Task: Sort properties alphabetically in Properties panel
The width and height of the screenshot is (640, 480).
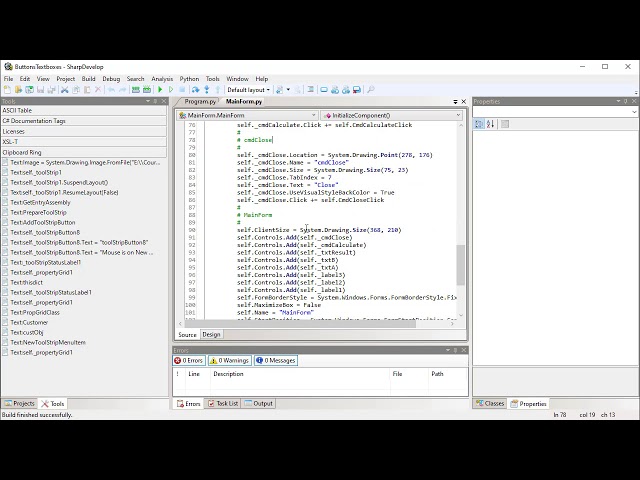Action: (491, 124)
